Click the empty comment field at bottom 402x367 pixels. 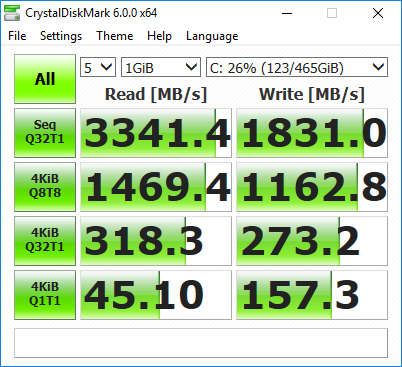pyautogui.click(x=201, y=343)
